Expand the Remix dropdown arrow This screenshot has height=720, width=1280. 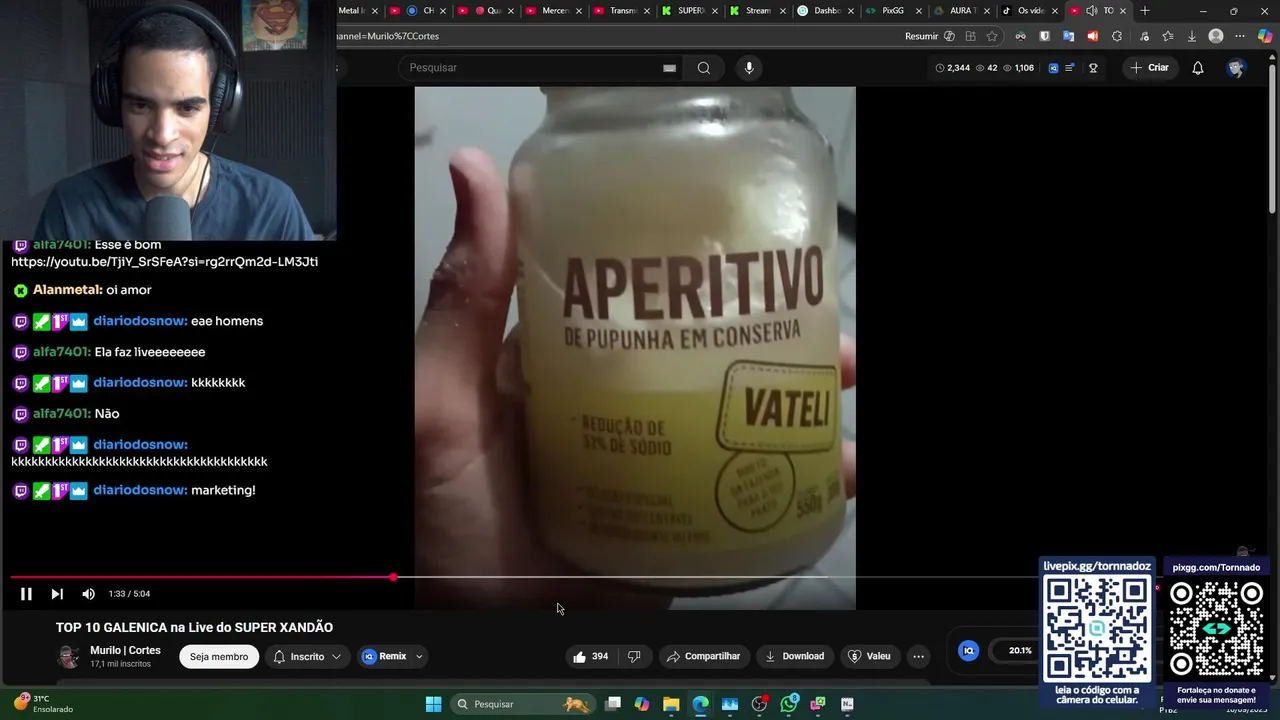(419, 657)
